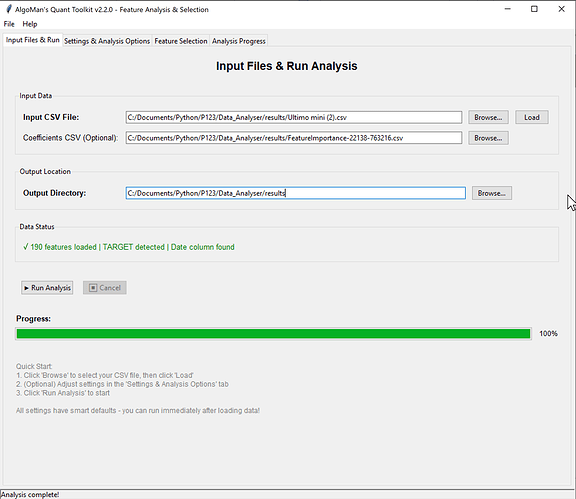576x499 pixels.
Task: Browse for the Coefficients CSV file
Action: coord(488,138)
